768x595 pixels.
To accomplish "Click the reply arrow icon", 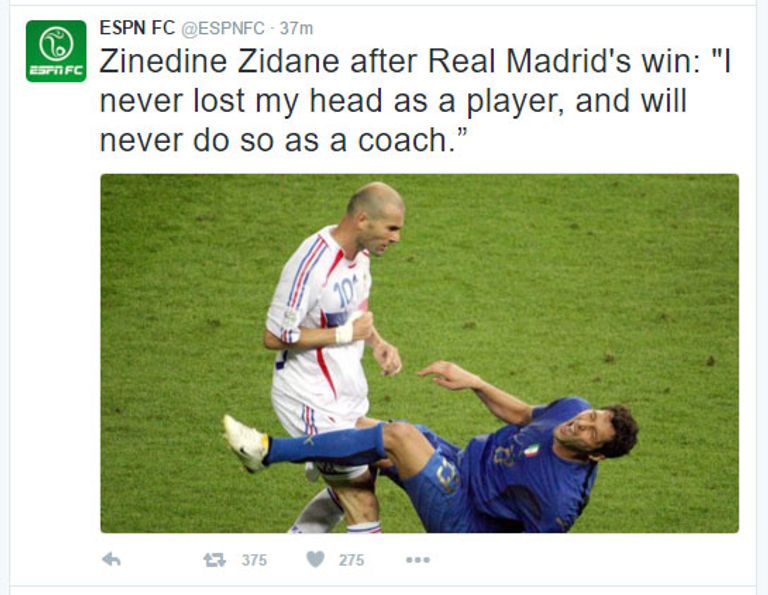I will tap(111, 559).
